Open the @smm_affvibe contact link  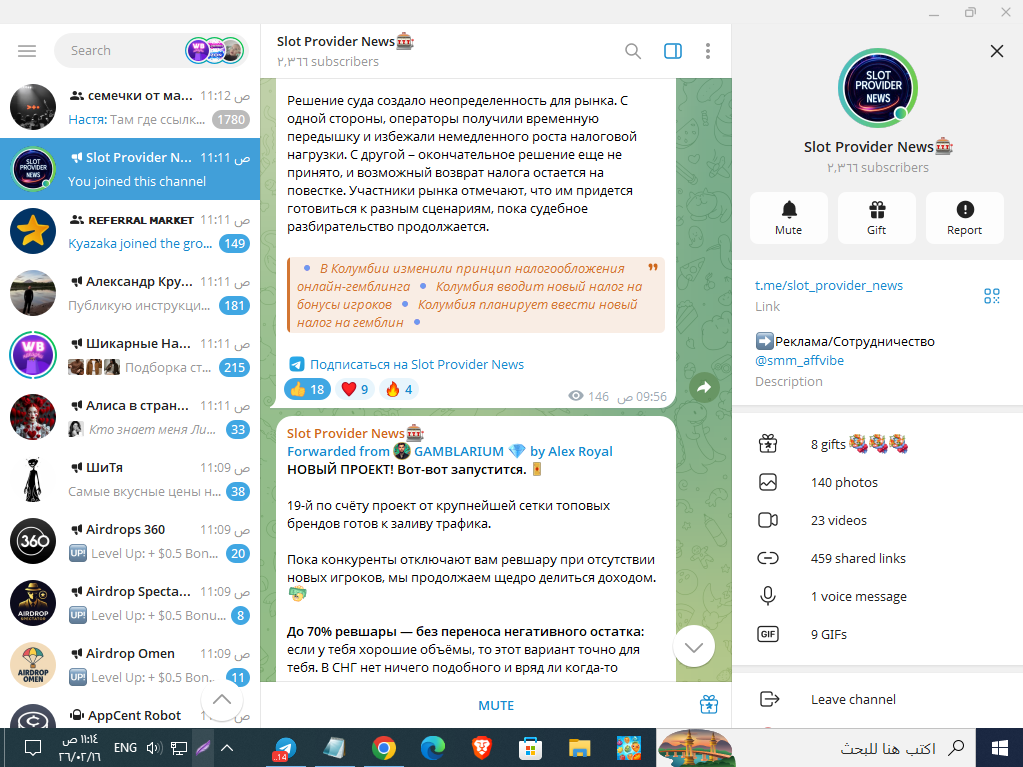tap(799, 360)
